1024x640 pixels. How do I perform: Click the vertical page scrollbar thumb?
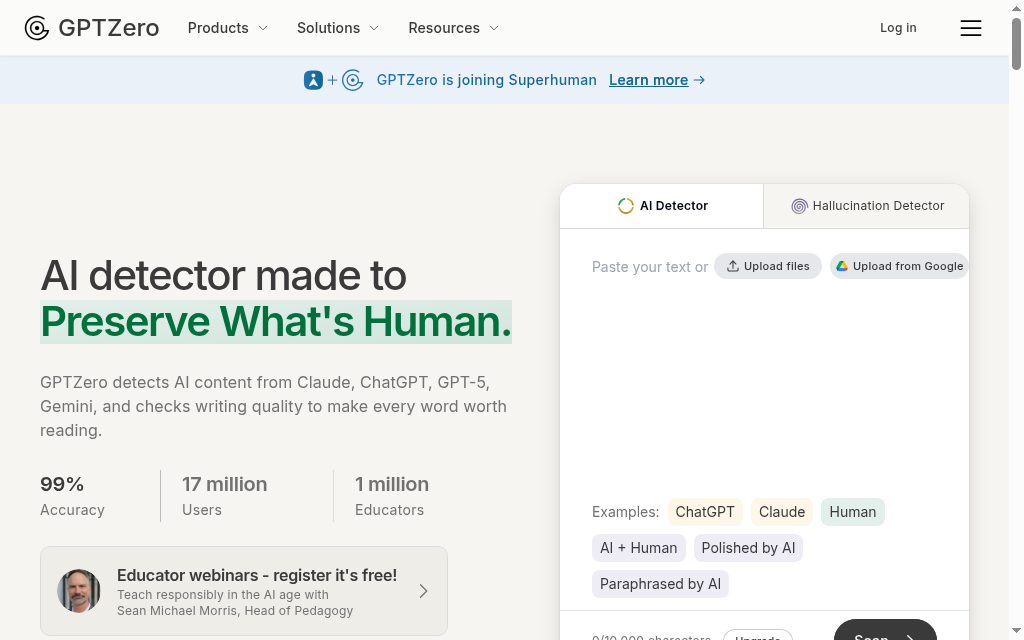pyautogui.click(x=1016, y=43)
